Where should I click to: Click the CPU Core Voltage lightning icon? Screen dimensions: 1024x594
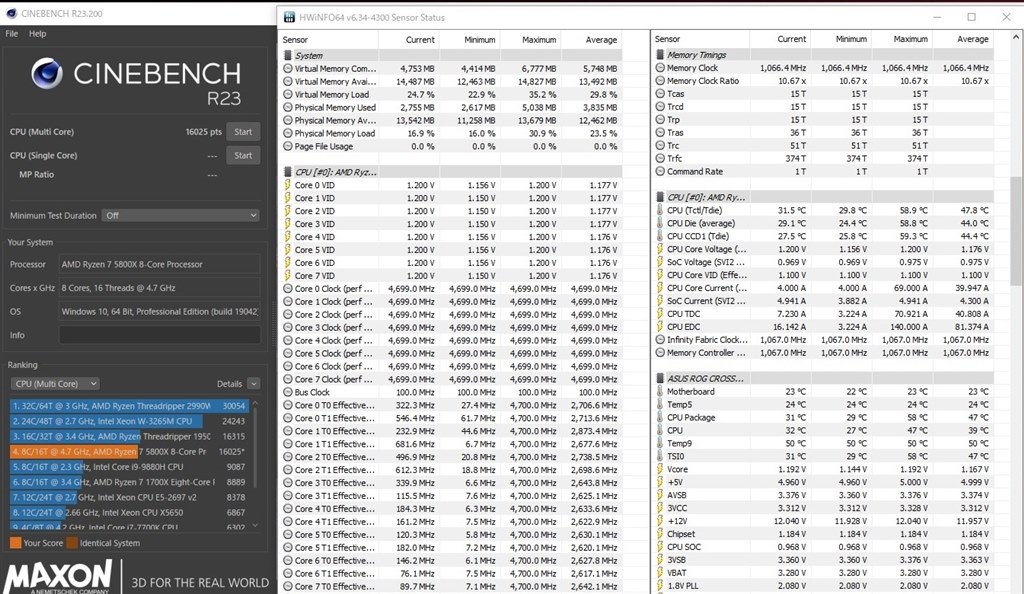click(x=660, y=249)
